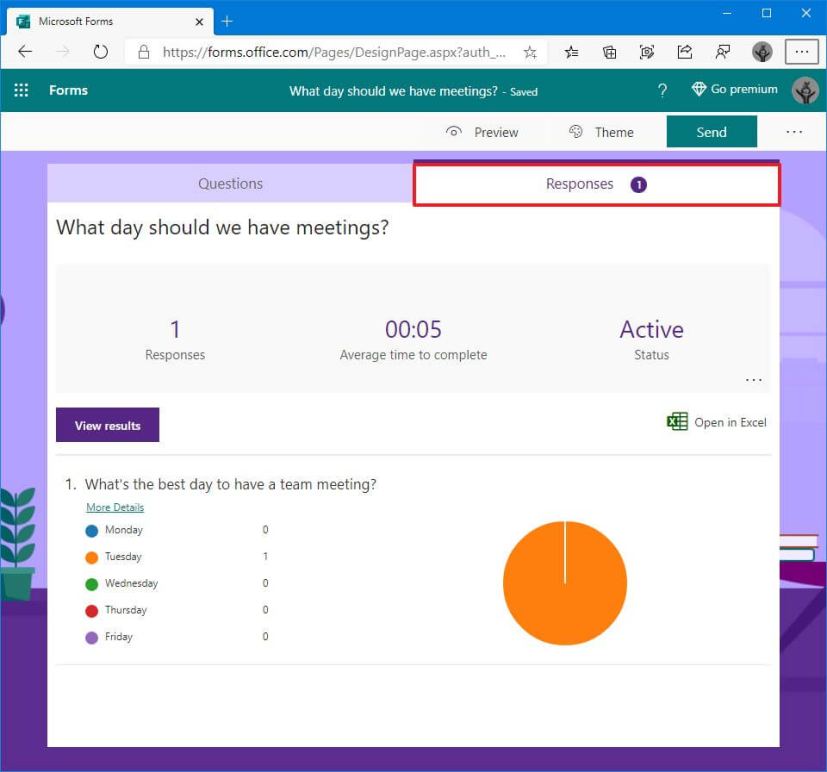Open the Forms app launcher grid

pyautogui.click(x=21, y=90)
